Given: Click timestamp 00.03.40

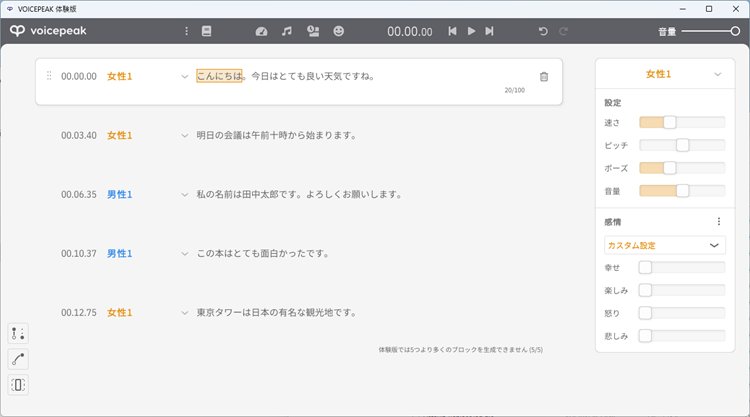Looking at the screenshot, I should pyautogui.click(x=79, y=135).
